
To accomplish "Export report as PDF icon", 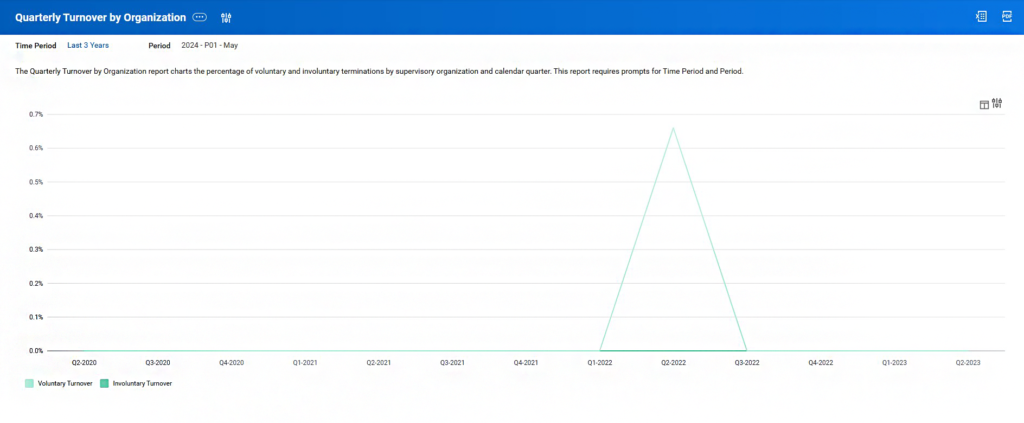I will click(x=1007, y=17).
